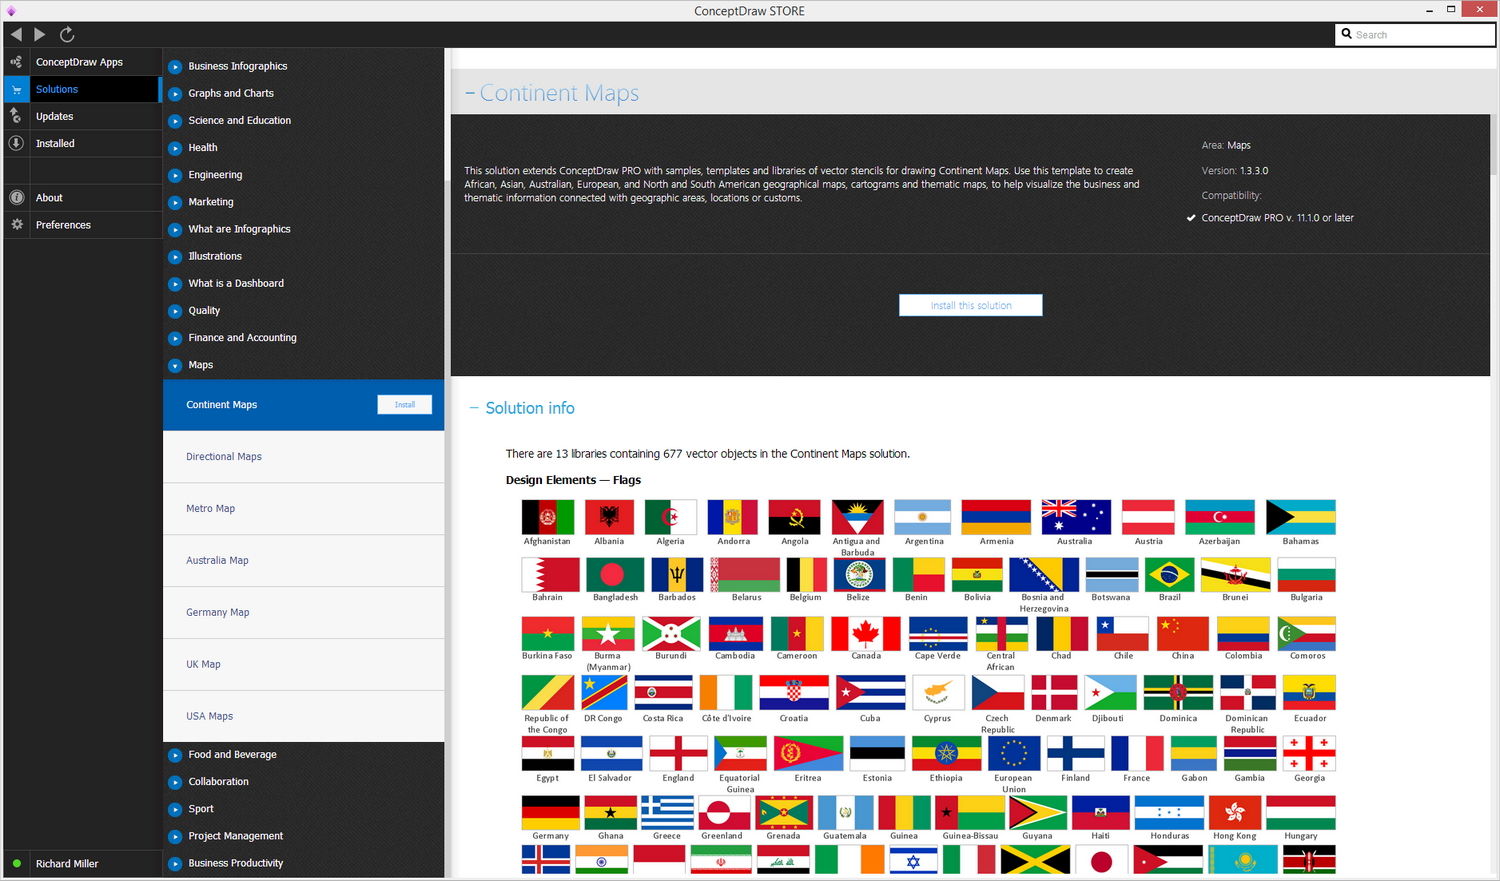The image size is (1500, 881).
Task: Click the refresh icon in the toolbar
Action: (67, 34)
